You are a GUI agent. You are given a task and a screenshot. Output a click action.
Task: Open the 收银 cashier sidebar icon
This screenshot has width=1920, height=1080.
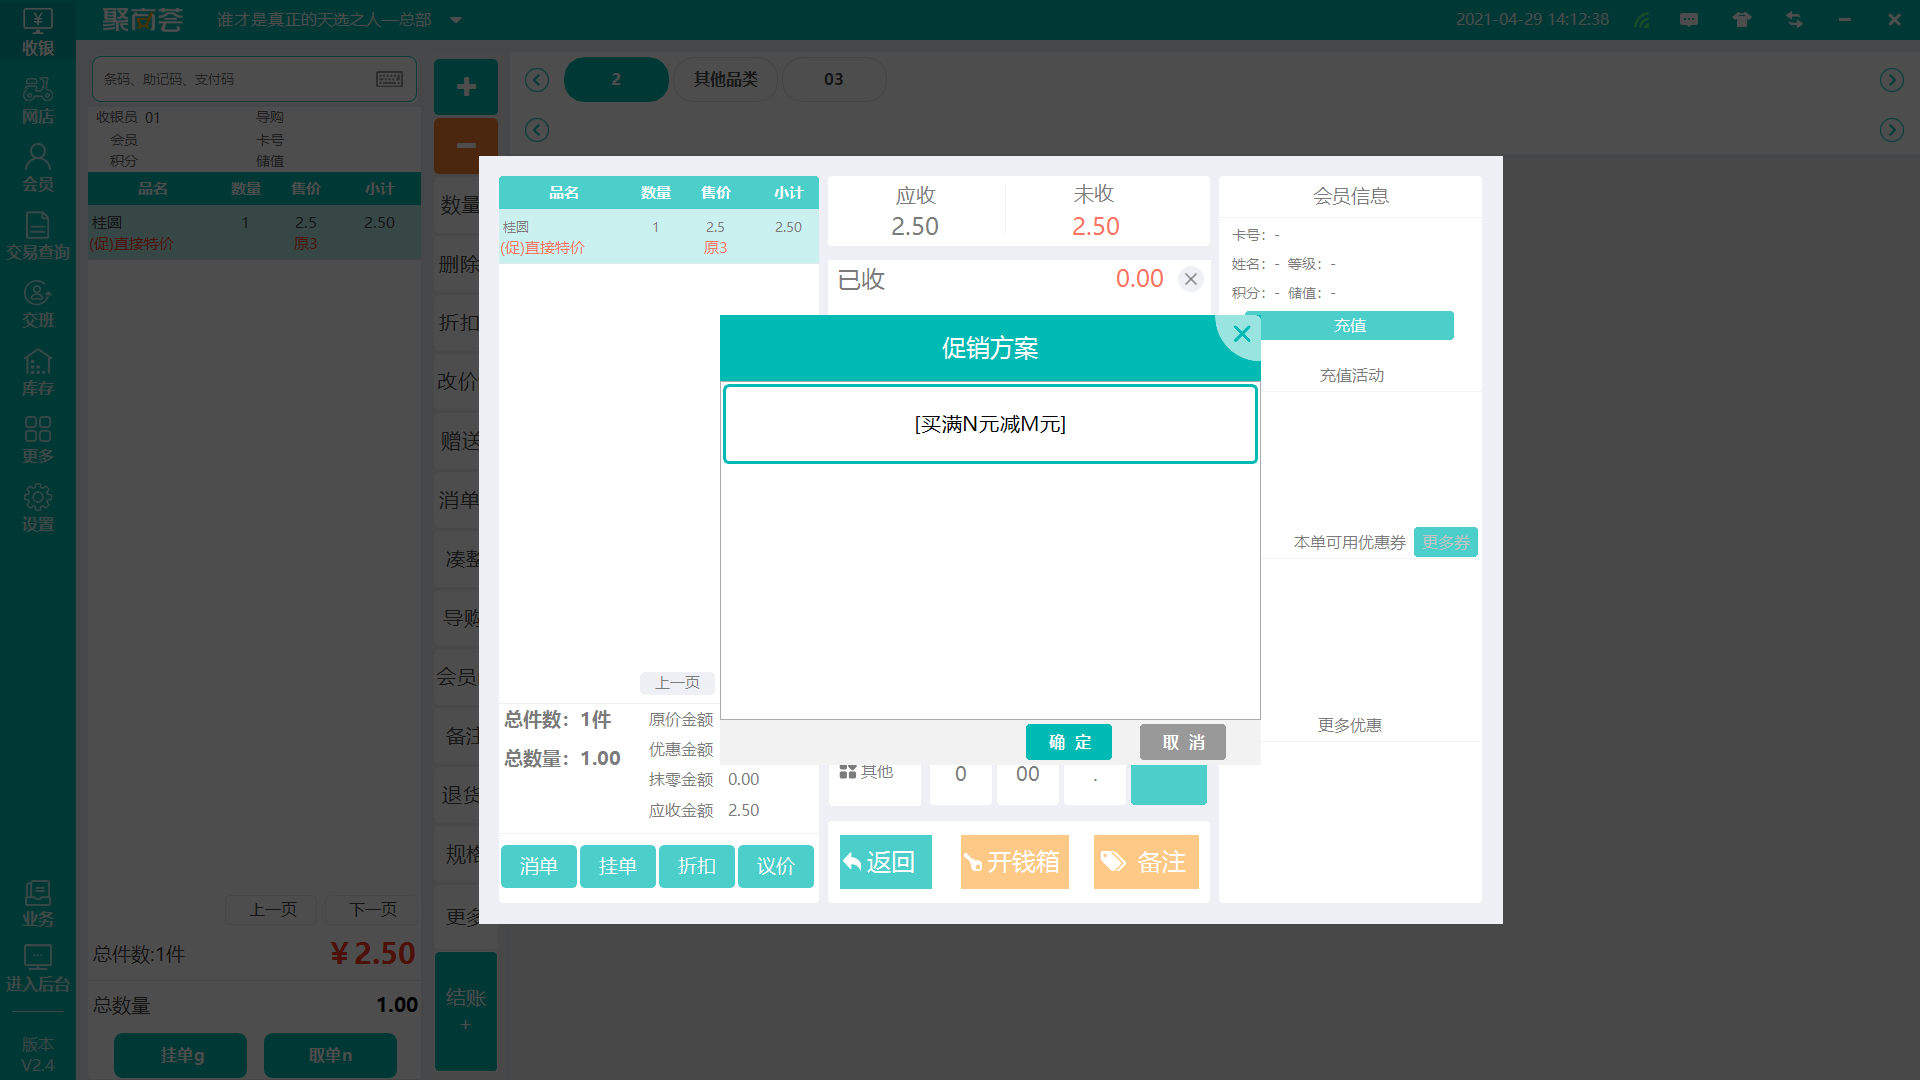coord(38,31)
